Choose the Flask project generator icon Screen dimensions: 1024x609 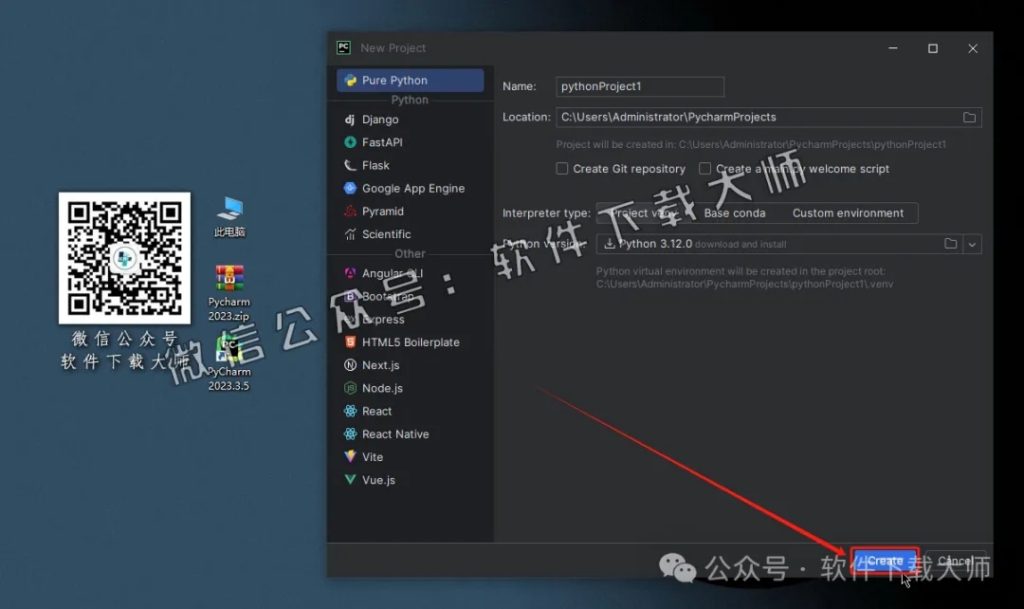[x=348, y=165]
